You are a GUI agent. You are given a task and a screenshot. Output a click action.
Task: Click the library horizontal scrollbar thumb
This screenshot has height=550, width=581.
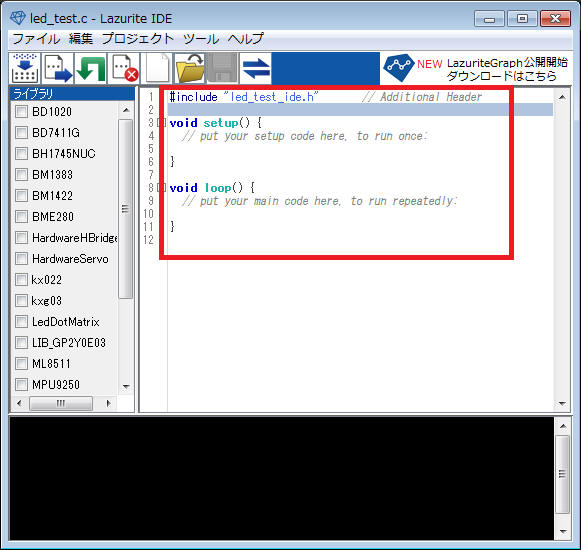tap(61, 403)
